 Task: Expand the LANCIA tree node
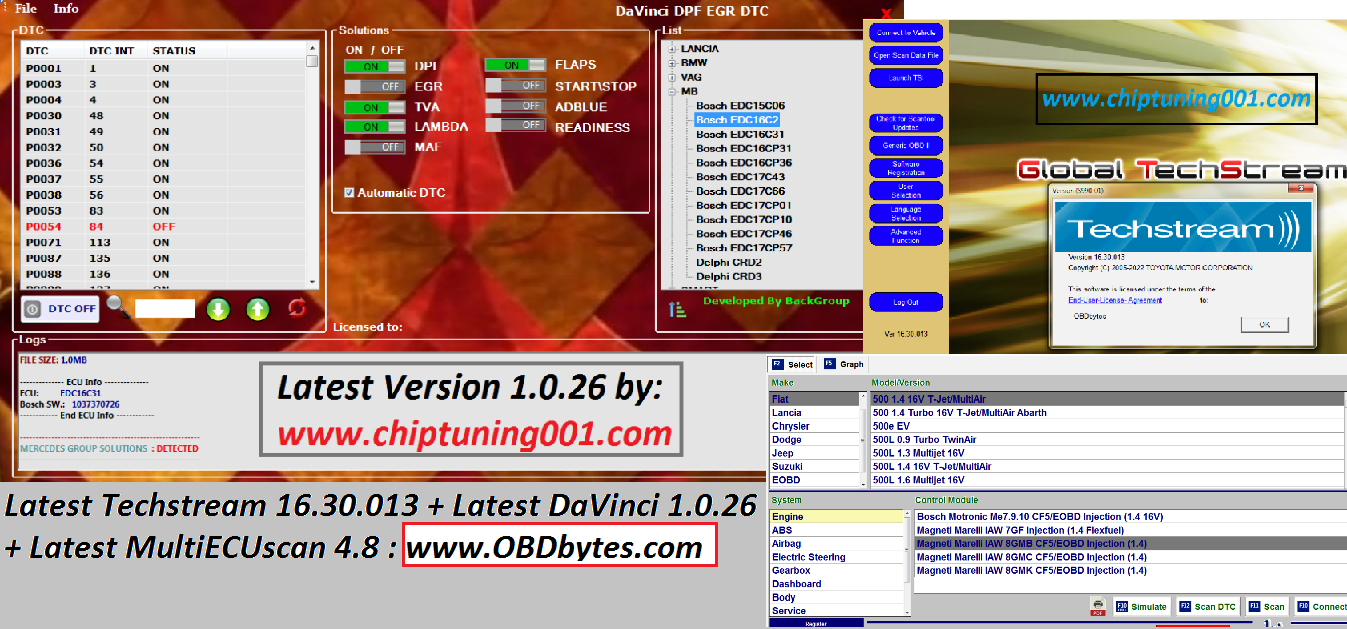point(673,49)
